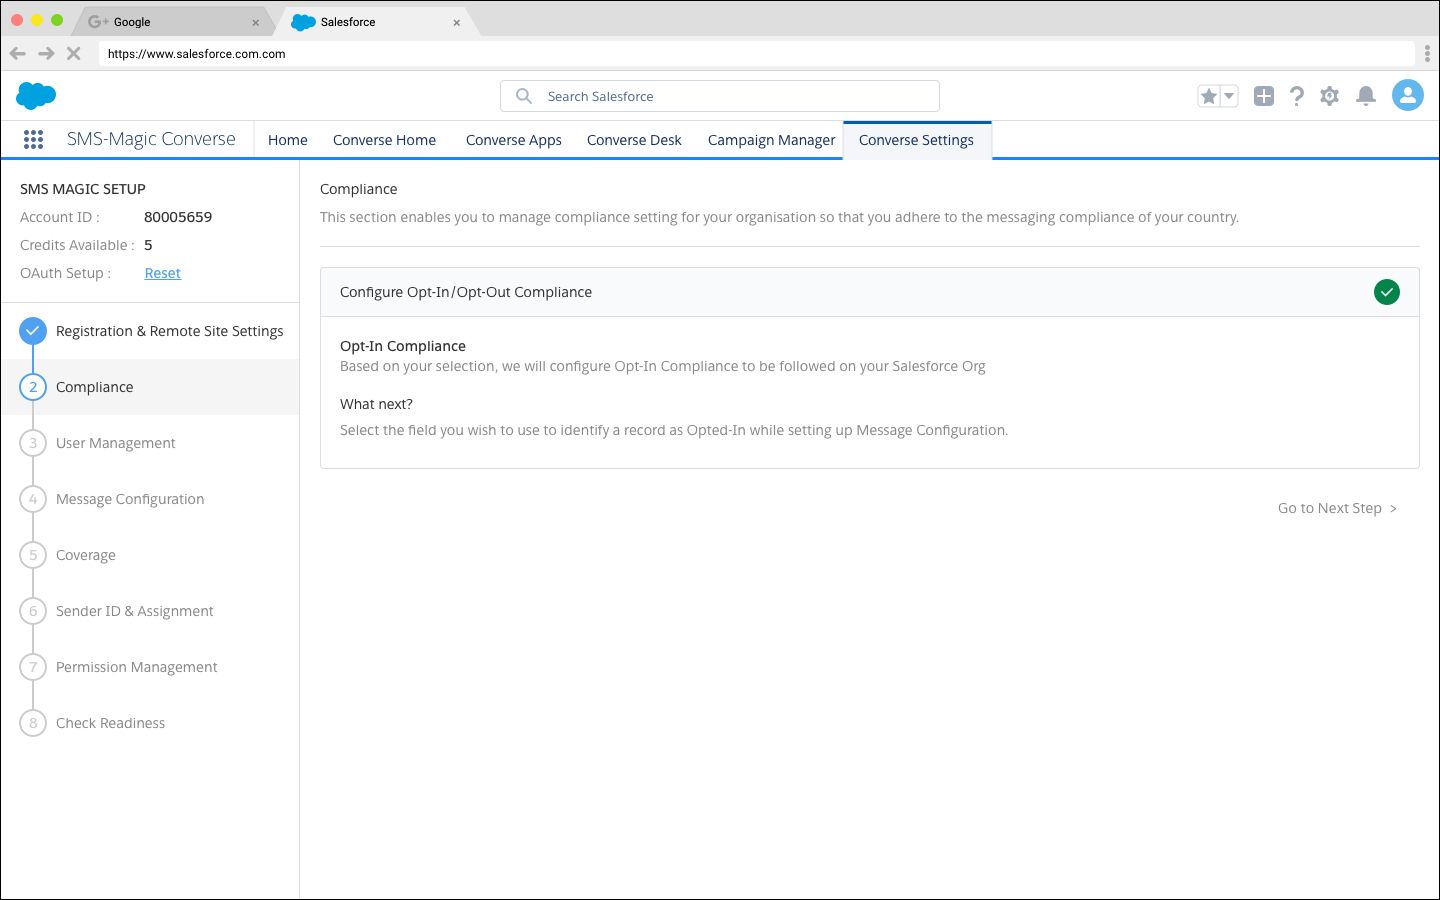
Task: Open the App Launcher grid icon
Action: (x=33, y=140)
